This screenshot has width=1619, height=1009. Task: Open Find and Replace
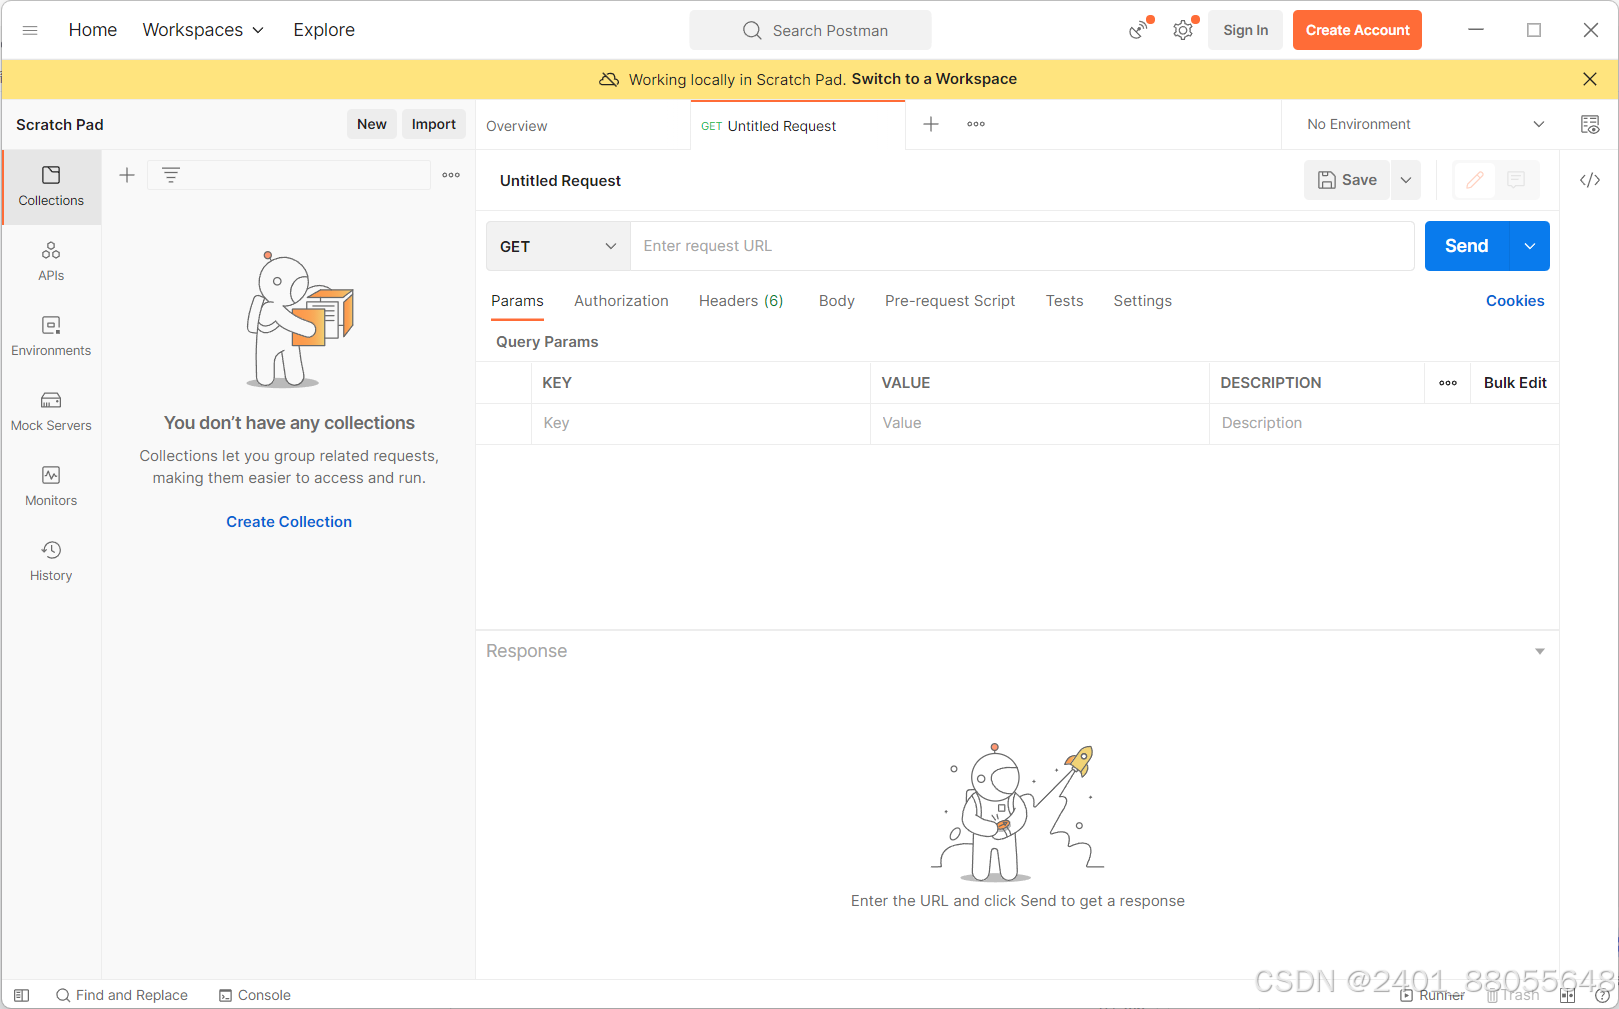coord(122,995)
